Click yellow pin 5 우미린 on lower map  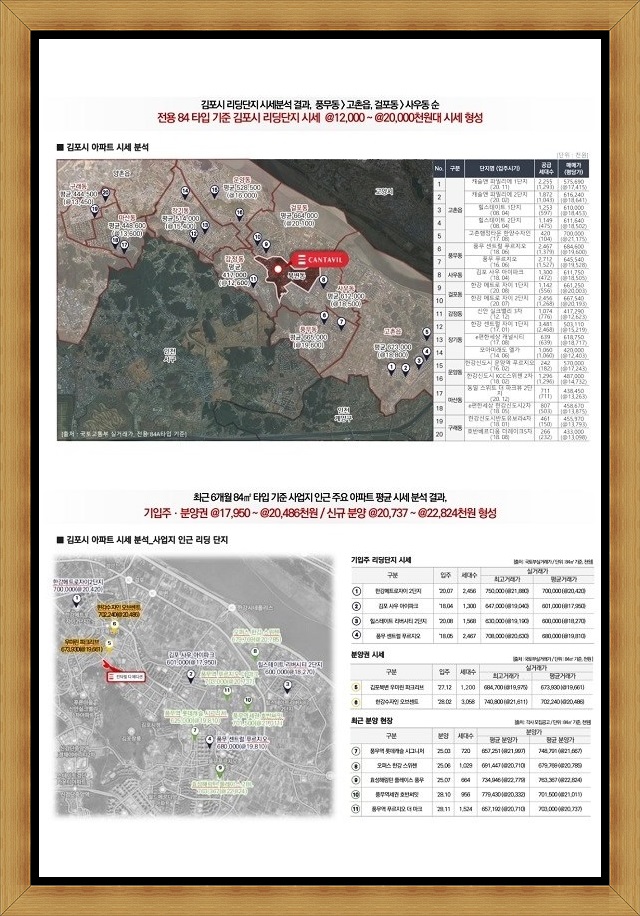(x=109, y=645)
